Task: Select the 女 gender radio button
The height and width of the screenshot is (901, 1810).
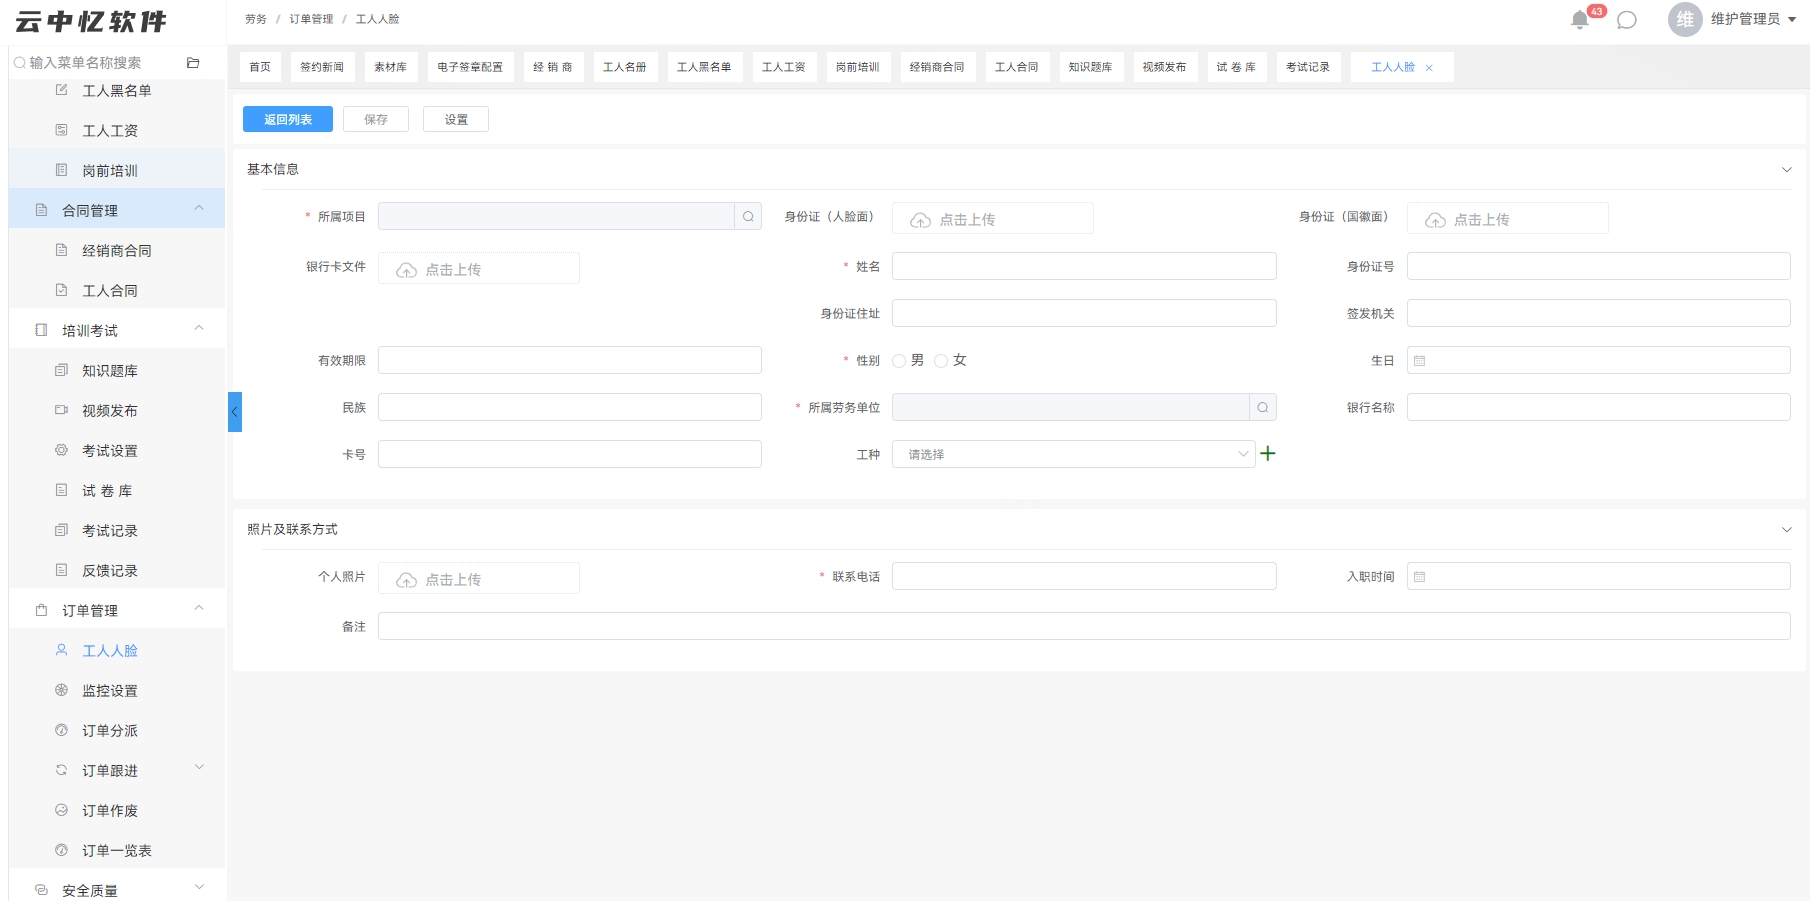Action: [941, 361]
